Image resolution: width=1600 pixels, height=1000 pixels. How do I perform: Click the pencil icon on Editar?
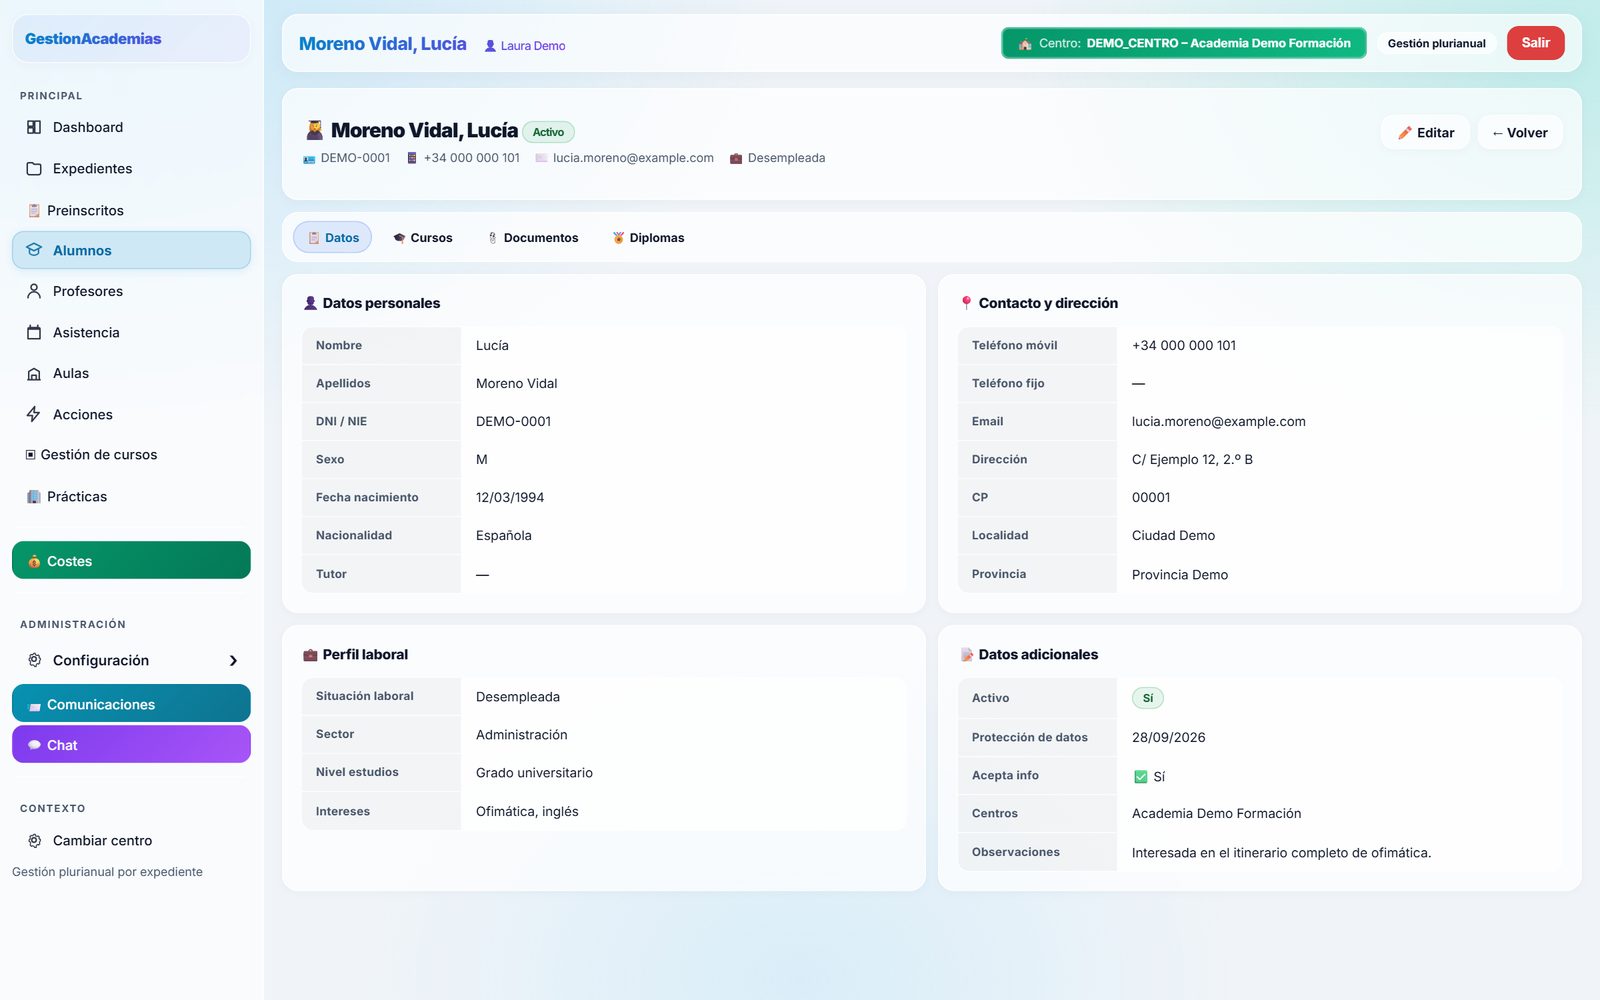[x=1405, y=133]
